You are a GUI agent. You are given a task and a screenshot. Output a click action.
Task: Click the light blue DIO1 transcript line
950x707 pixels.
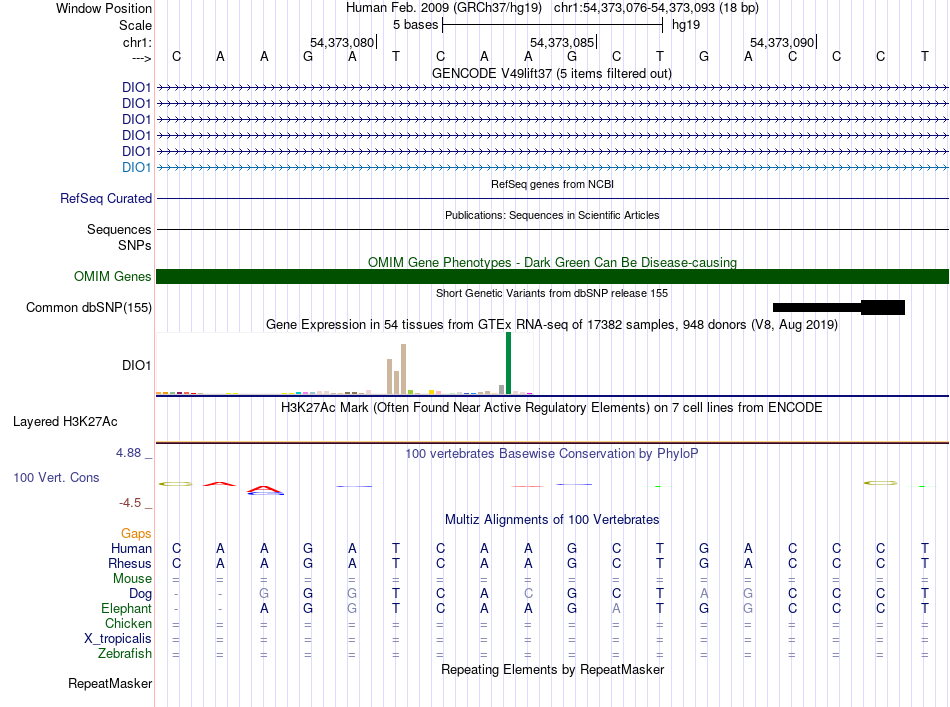pos(552,167)
